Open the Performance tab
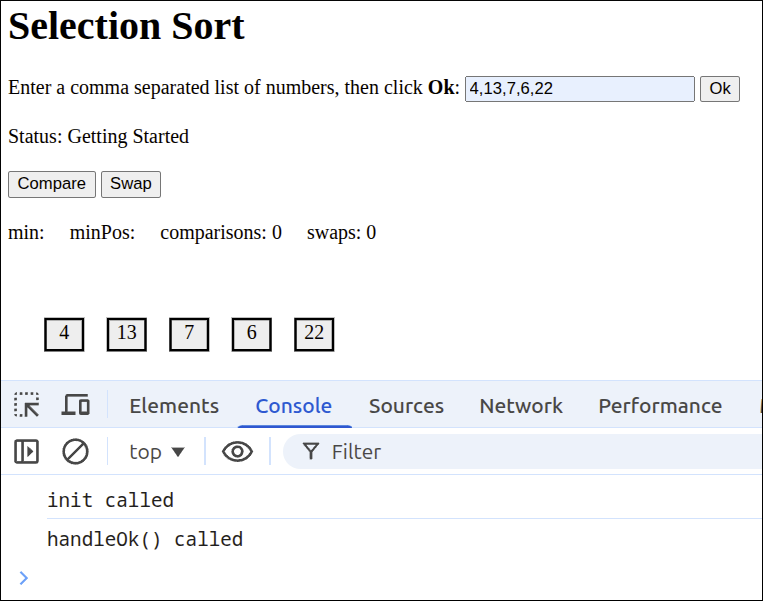This screenshot has width=763, height=601. click(x=660, y=406)
